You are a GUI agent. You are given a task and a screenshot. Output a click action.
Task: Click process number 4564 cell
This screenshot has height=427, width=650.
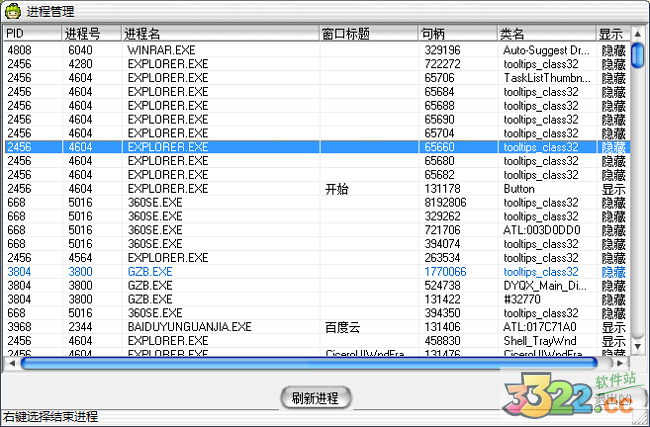80,258
